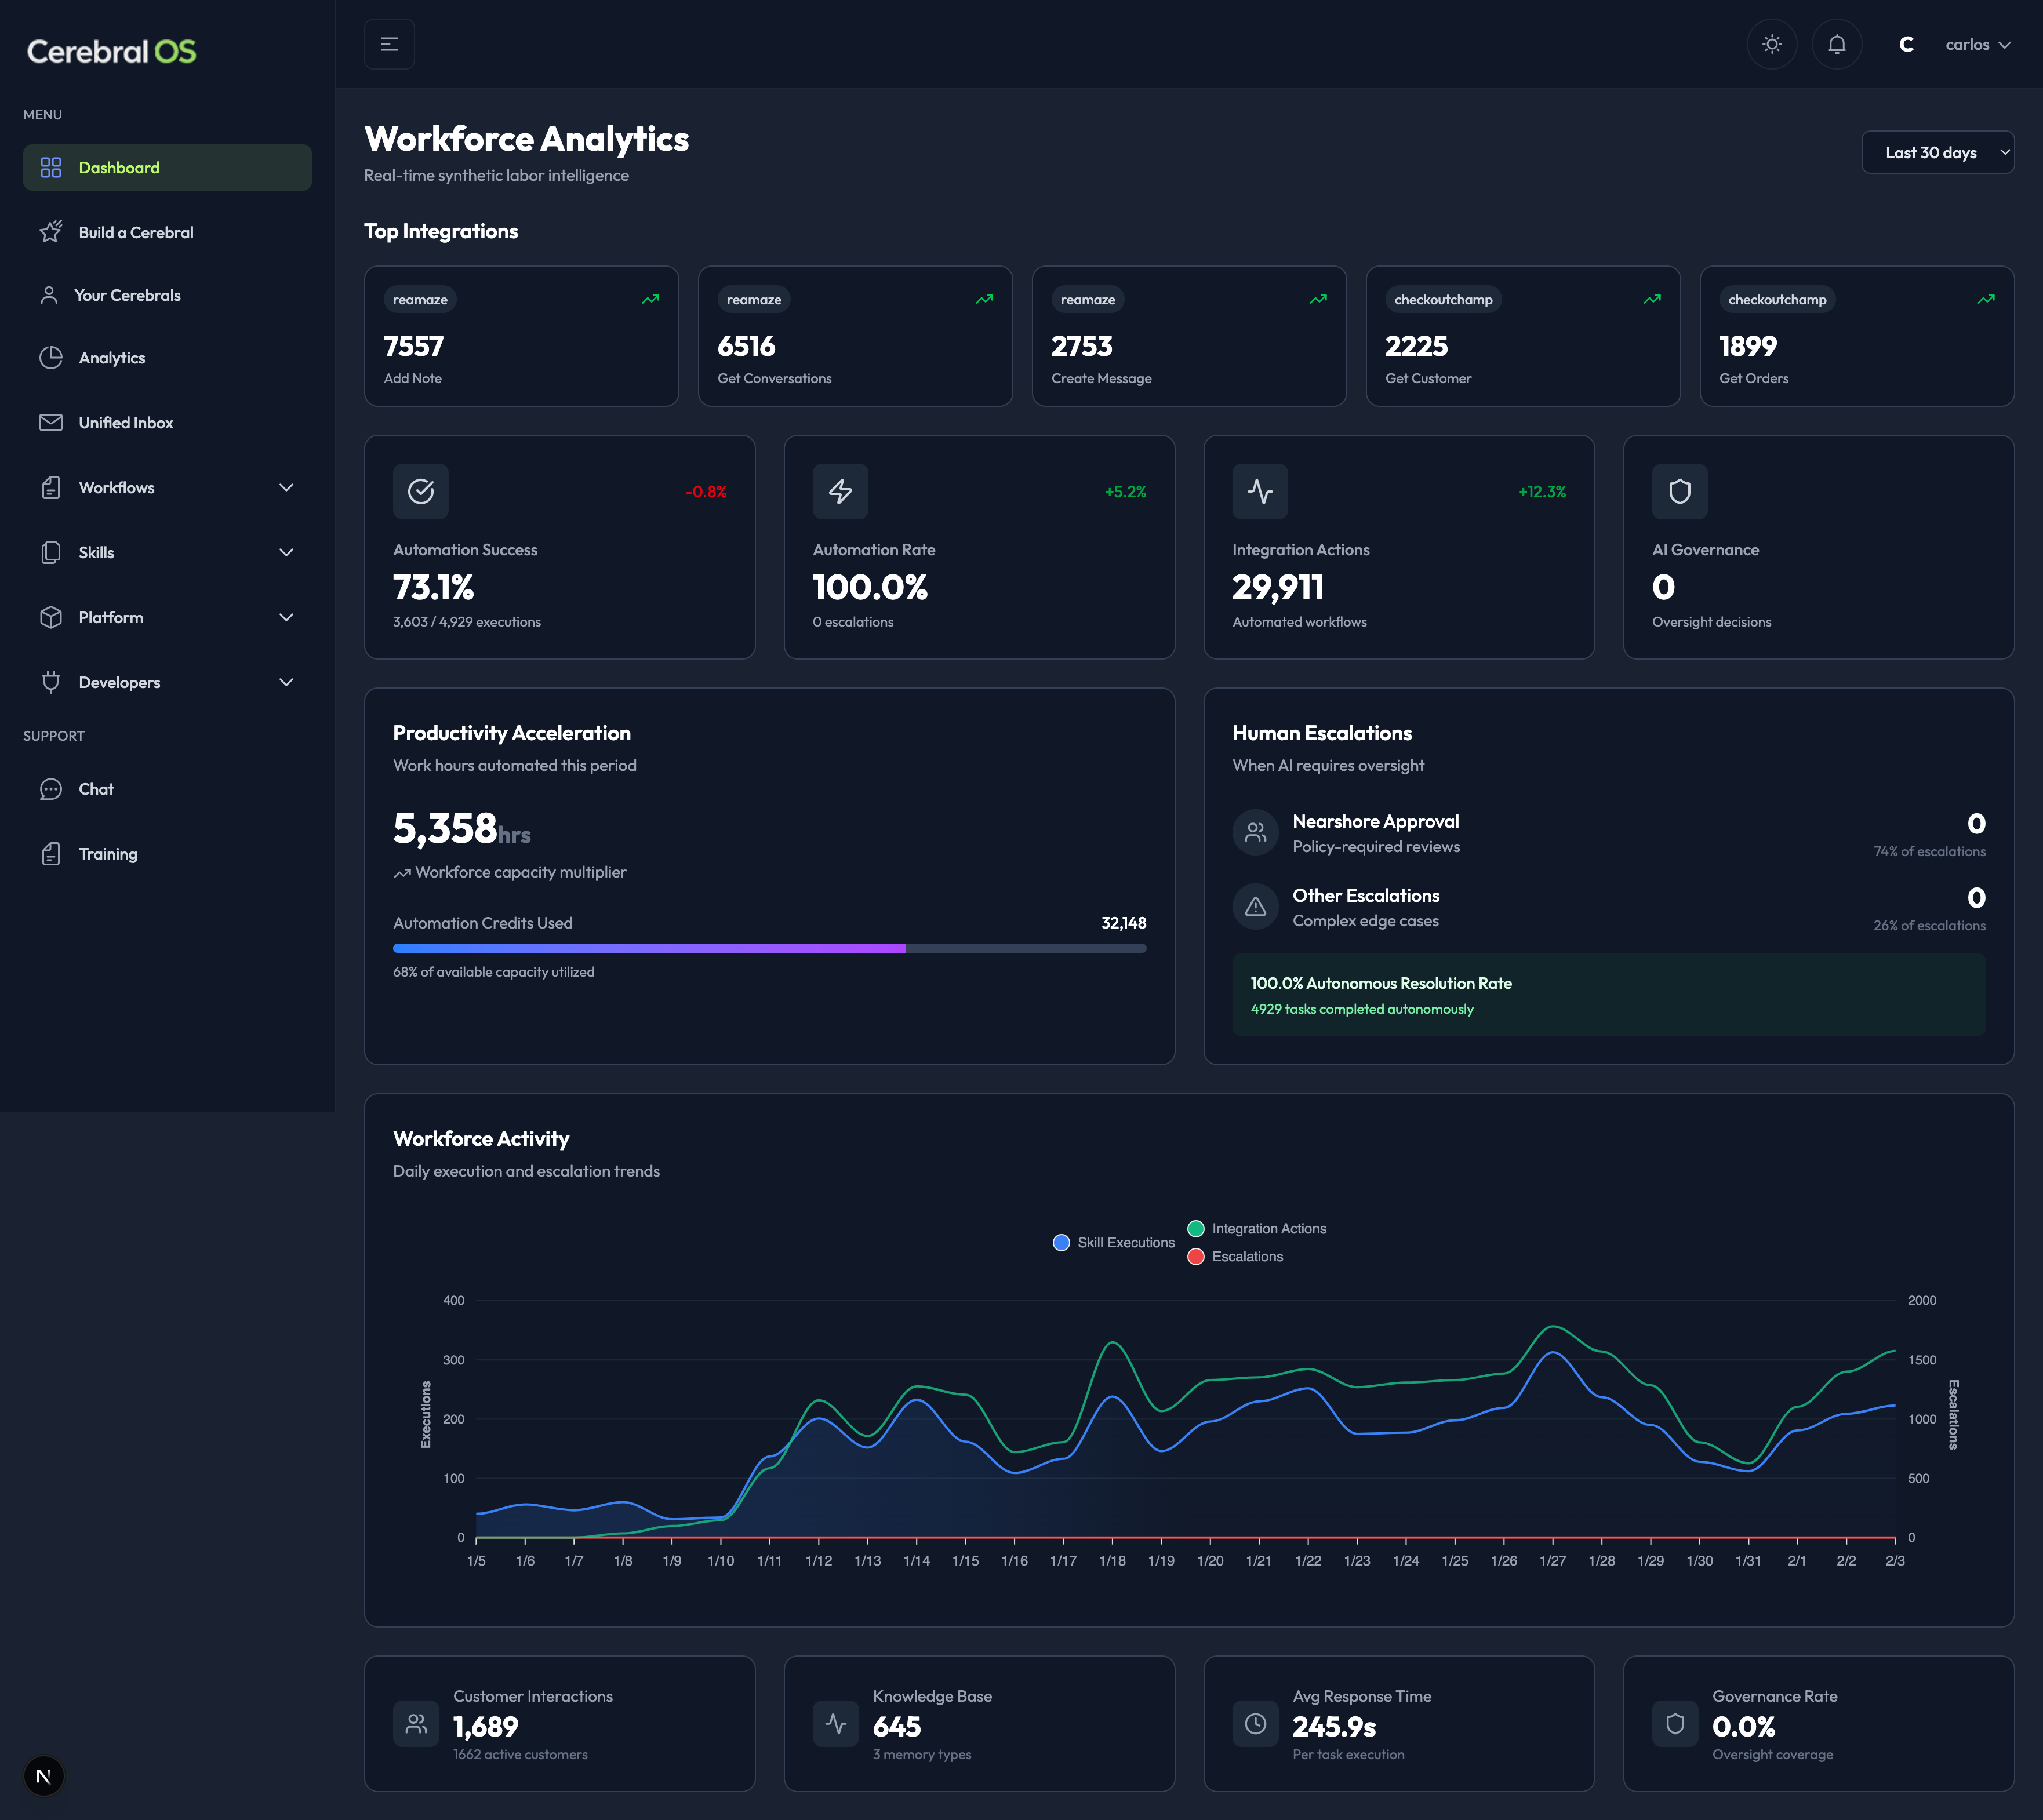2043x1820 pixels.
Task: Toggle Skill Executions legend series
Action: [x=1113, y=1242]
